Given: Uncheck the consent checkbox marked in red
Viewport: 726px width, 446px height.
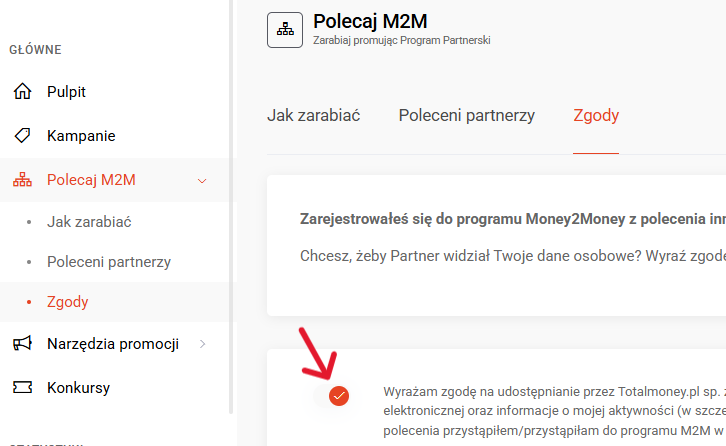Looking at the screenshot, I should tap(339, 396).
